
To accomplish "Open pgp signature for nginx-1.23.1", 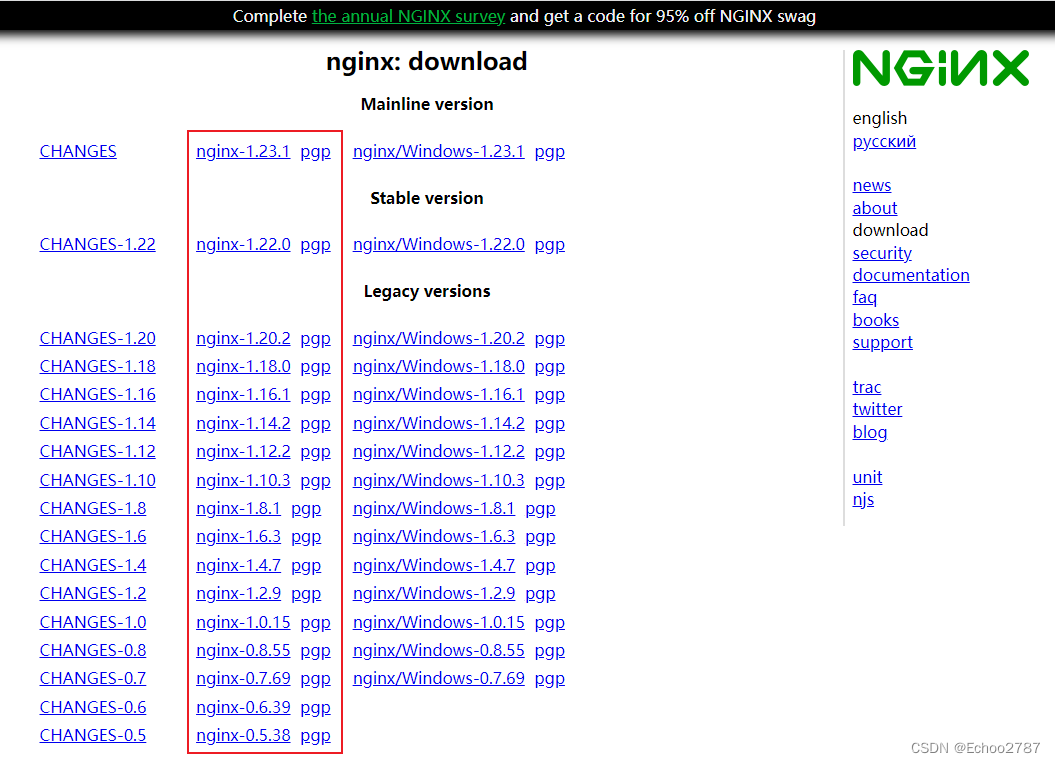I will point(316,151).
